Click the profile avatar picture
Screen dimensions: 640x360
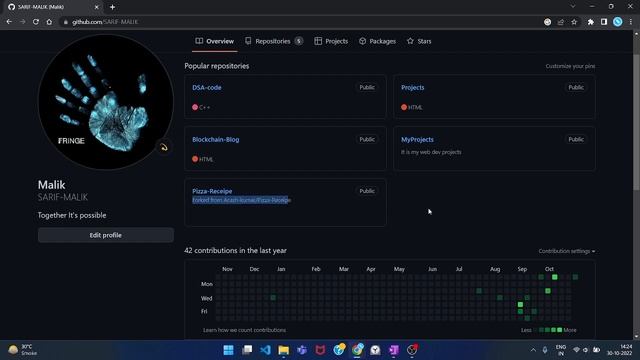tap(106, 102)
